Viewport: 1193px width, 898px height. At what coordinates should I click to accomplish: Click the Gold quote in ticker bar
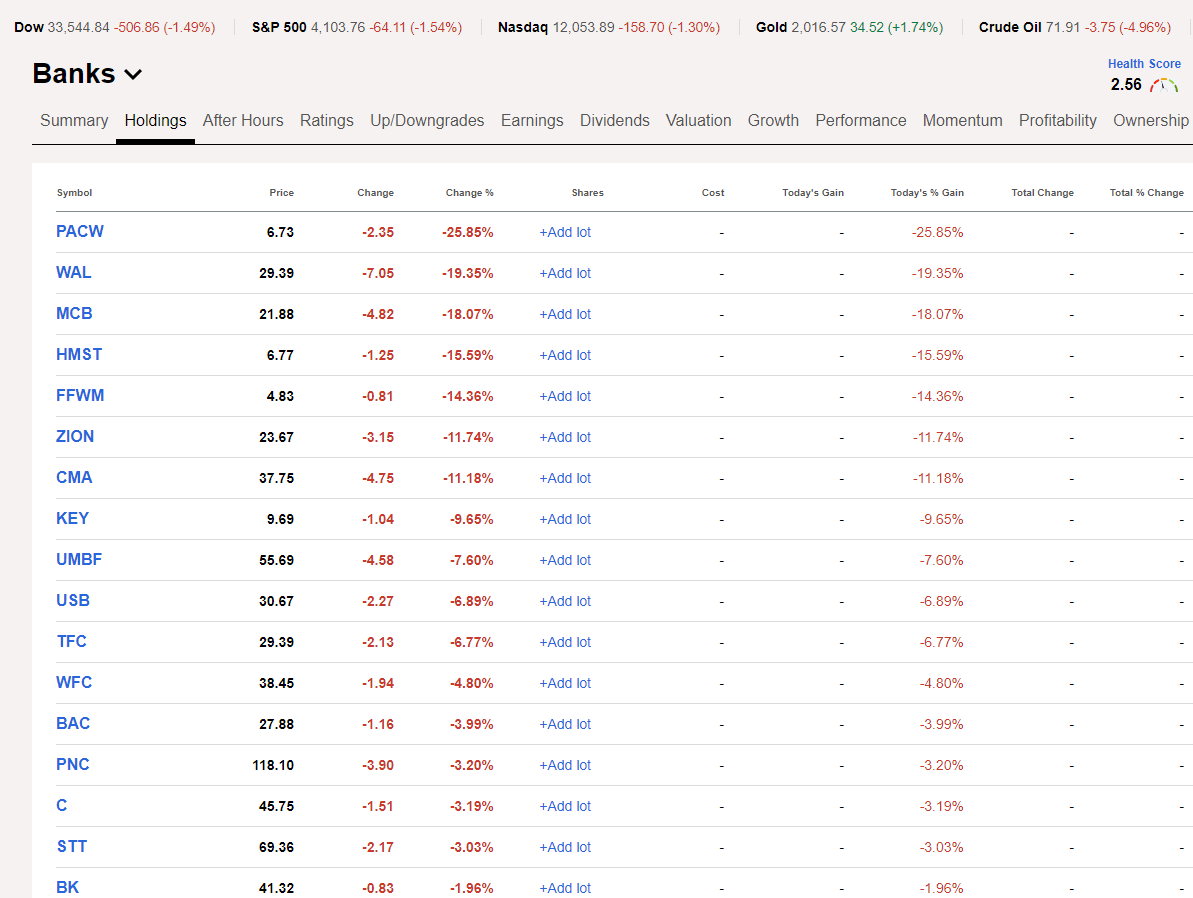click(x=849, y=27)
